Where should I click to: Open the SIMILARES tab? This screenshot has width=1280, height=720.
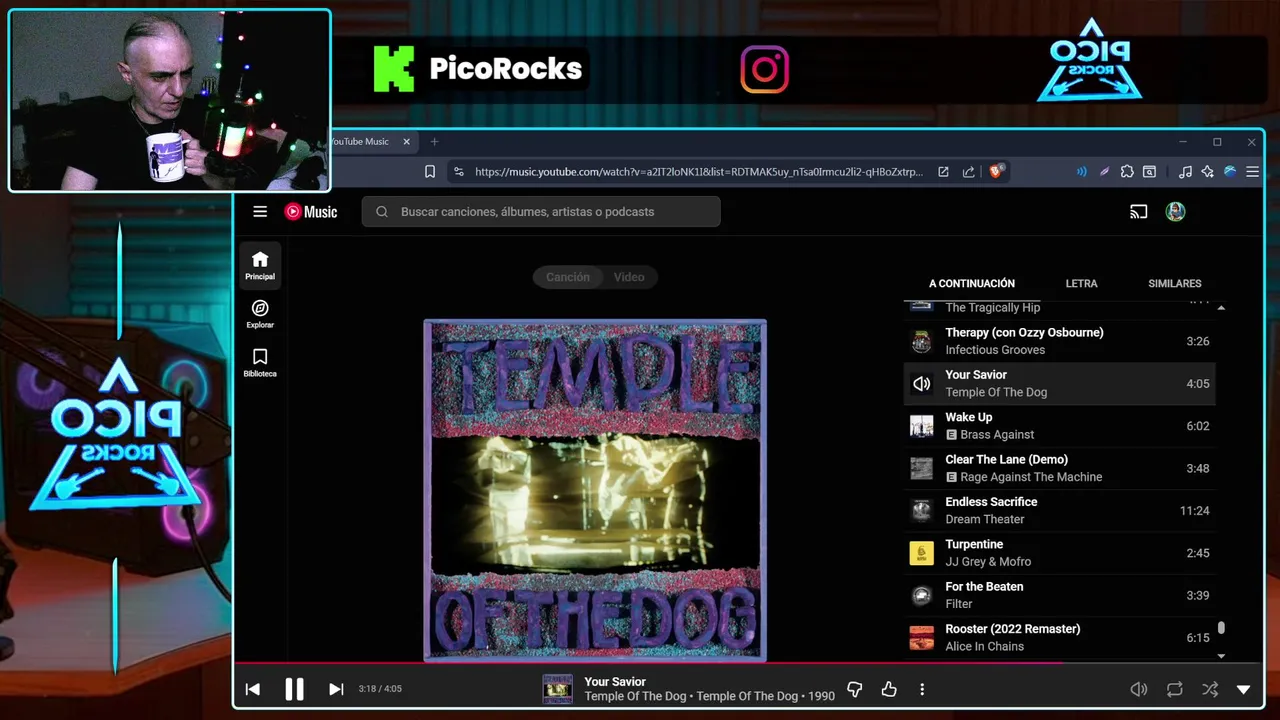[x=1175, y=284]
